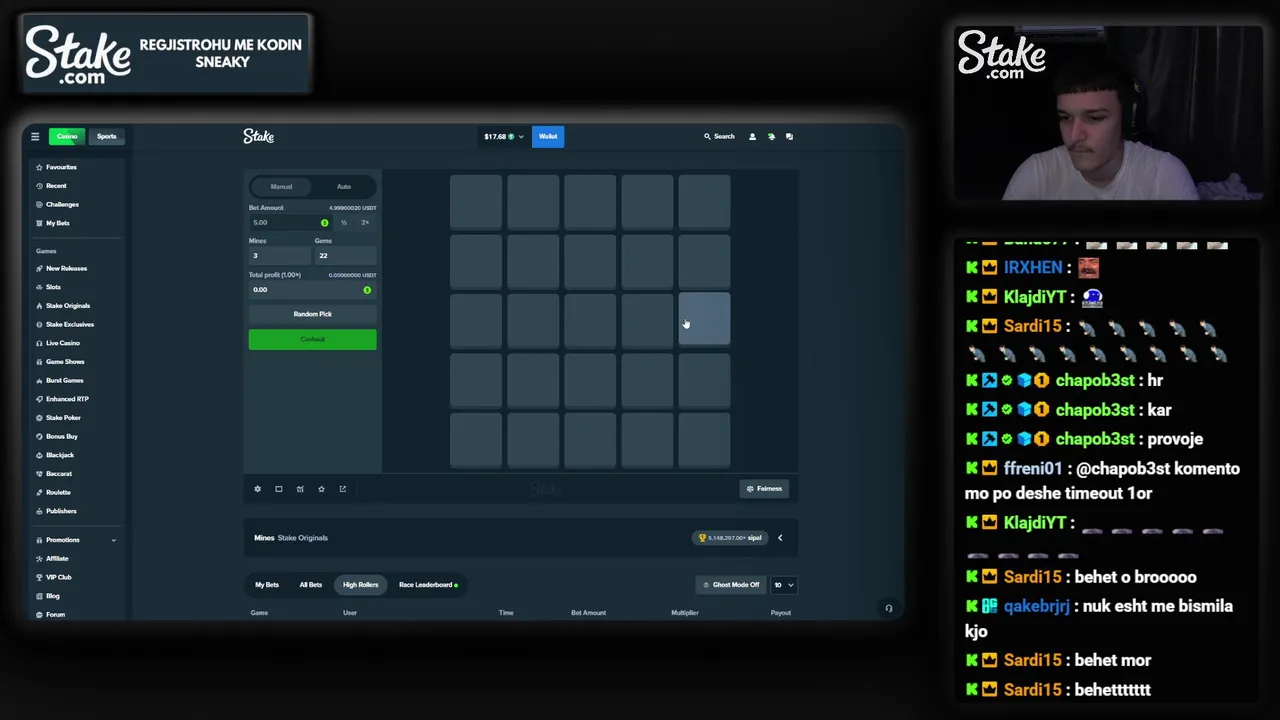Open the balance currency dropdown
The width and height of the screenshot is (1280, 720).
tap(504, 136)
